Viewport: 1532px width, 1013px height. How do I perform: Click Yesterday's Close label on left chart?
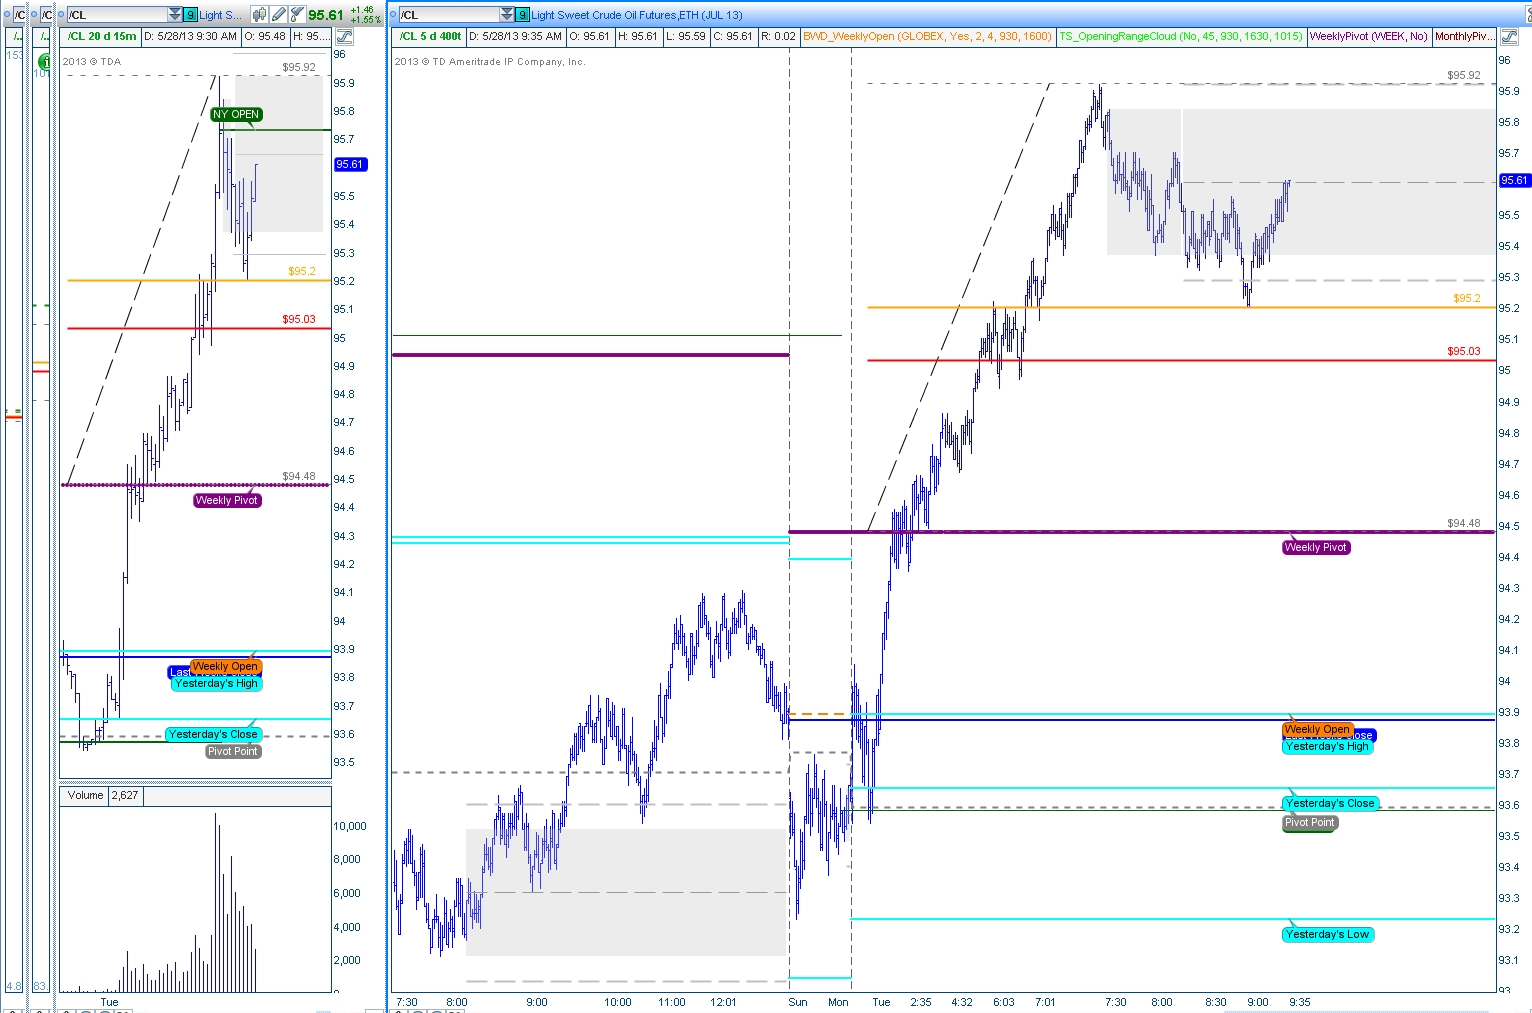tap(213, 734)
